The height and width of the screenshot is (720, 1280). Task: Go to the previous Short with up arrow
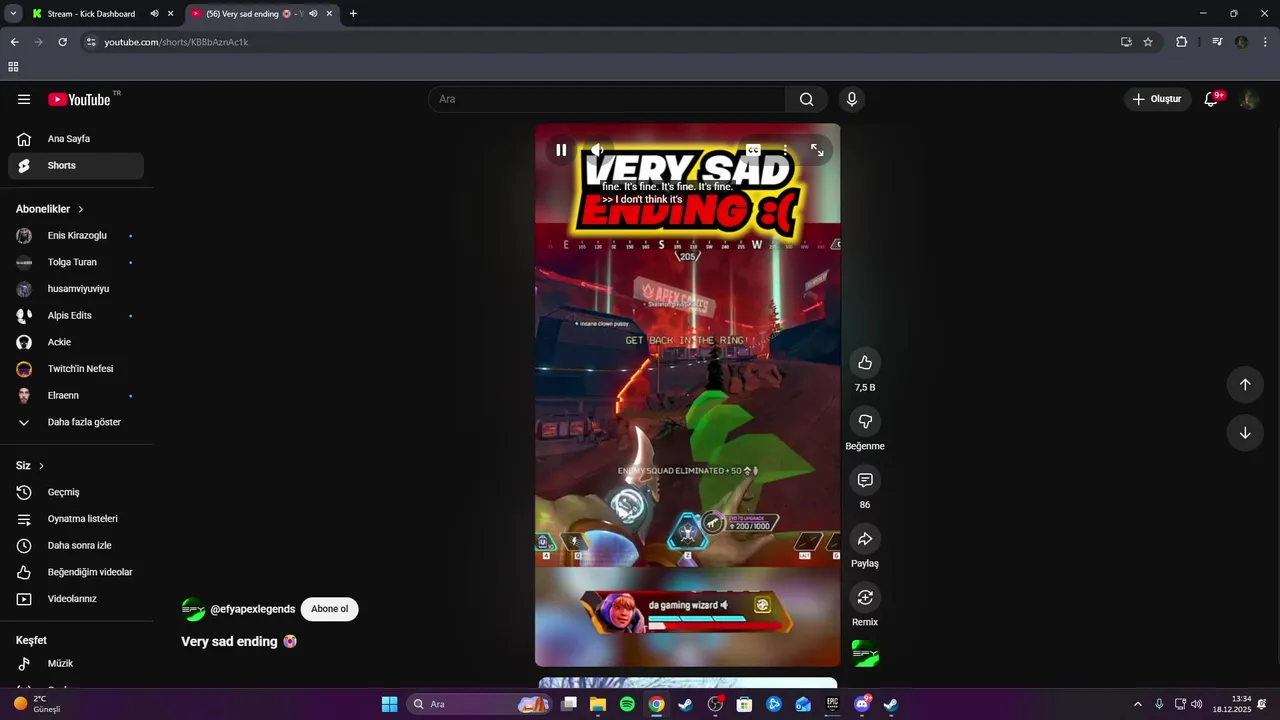coord(1245,385)
